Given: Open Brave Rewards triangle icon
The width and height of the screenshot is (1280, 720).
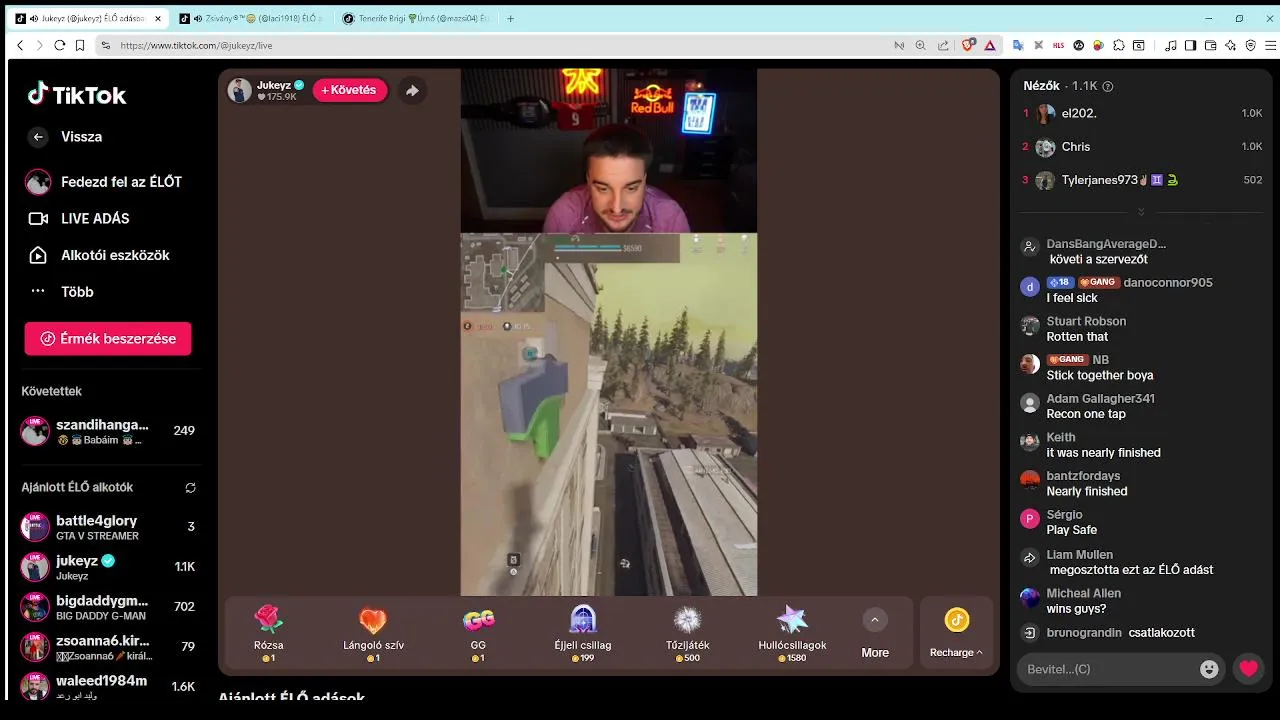Looking at the screenshot, I should pos(990,45).
